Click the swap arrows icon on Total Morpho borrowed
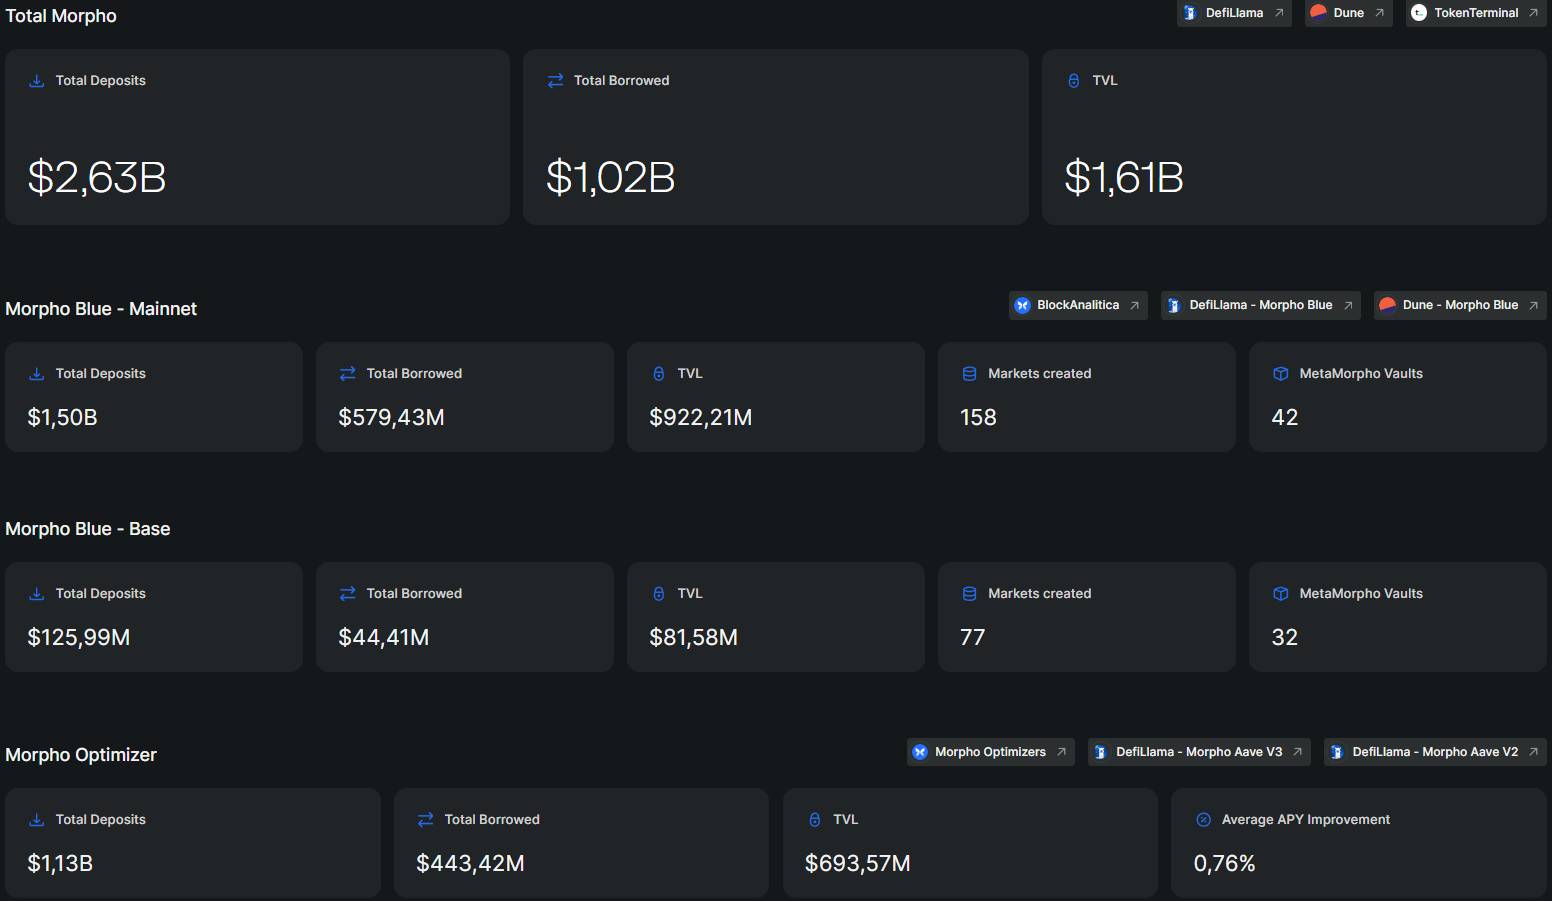The width and height of the screenshot is (1552, 901). 555,81
